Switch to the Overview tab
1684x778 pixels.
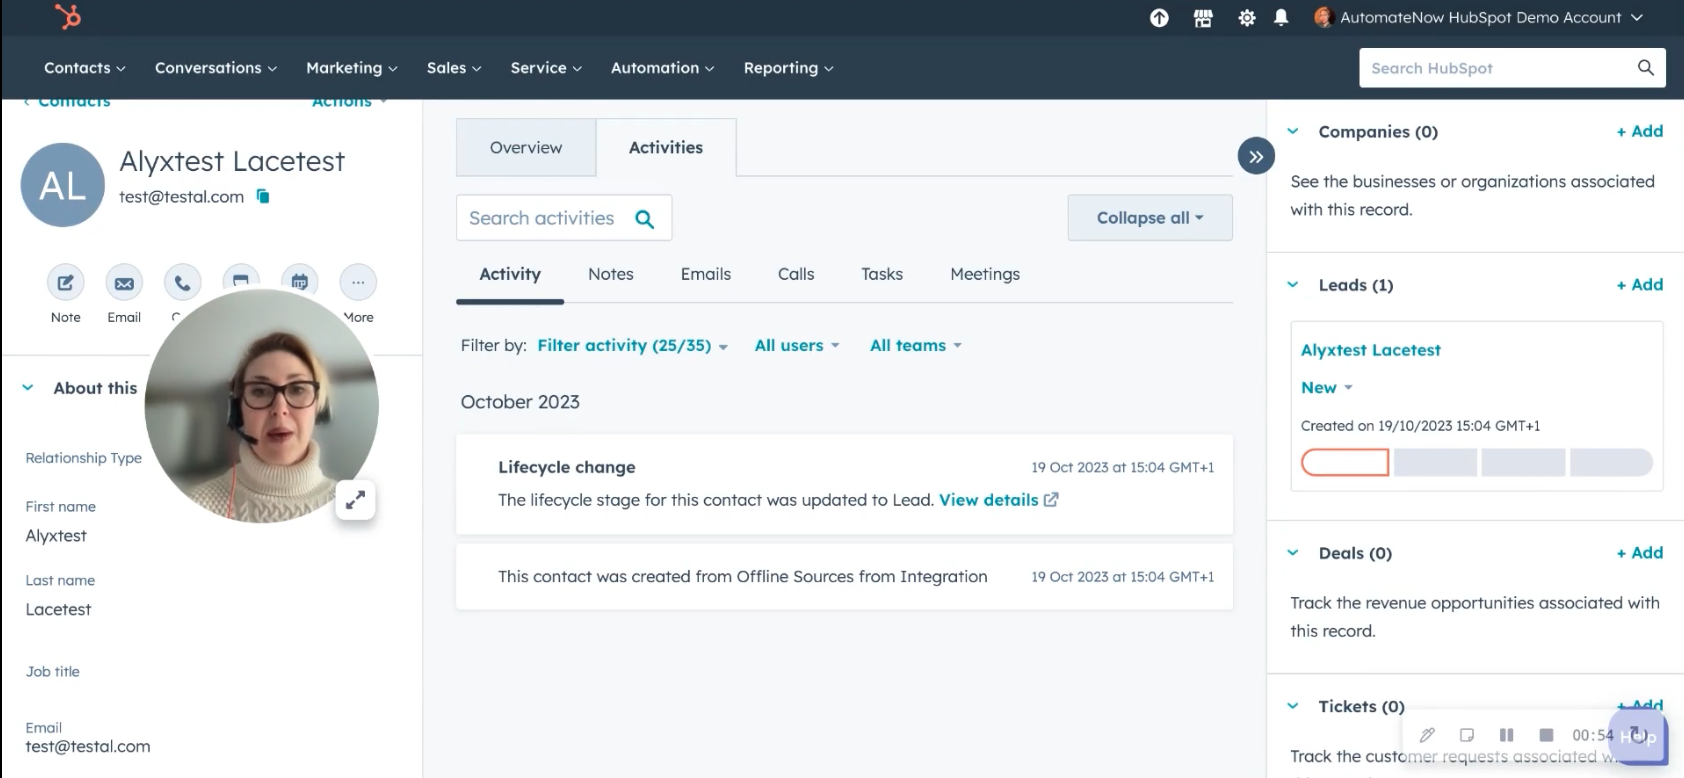526,147
